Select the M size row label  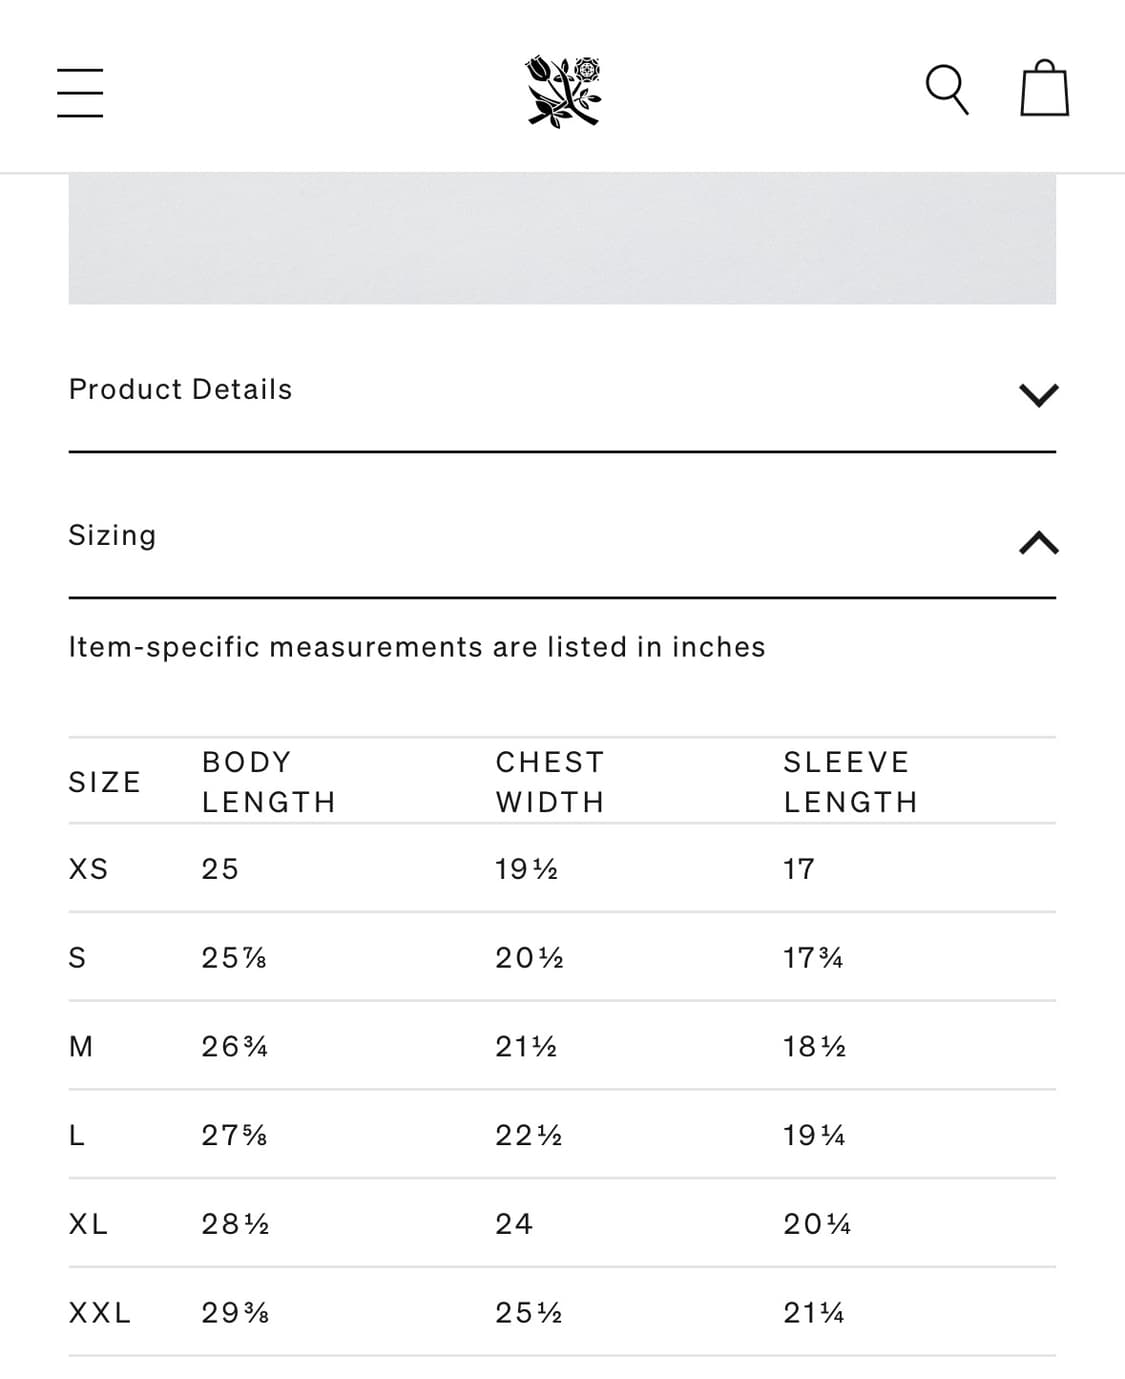coord(81,1047)
